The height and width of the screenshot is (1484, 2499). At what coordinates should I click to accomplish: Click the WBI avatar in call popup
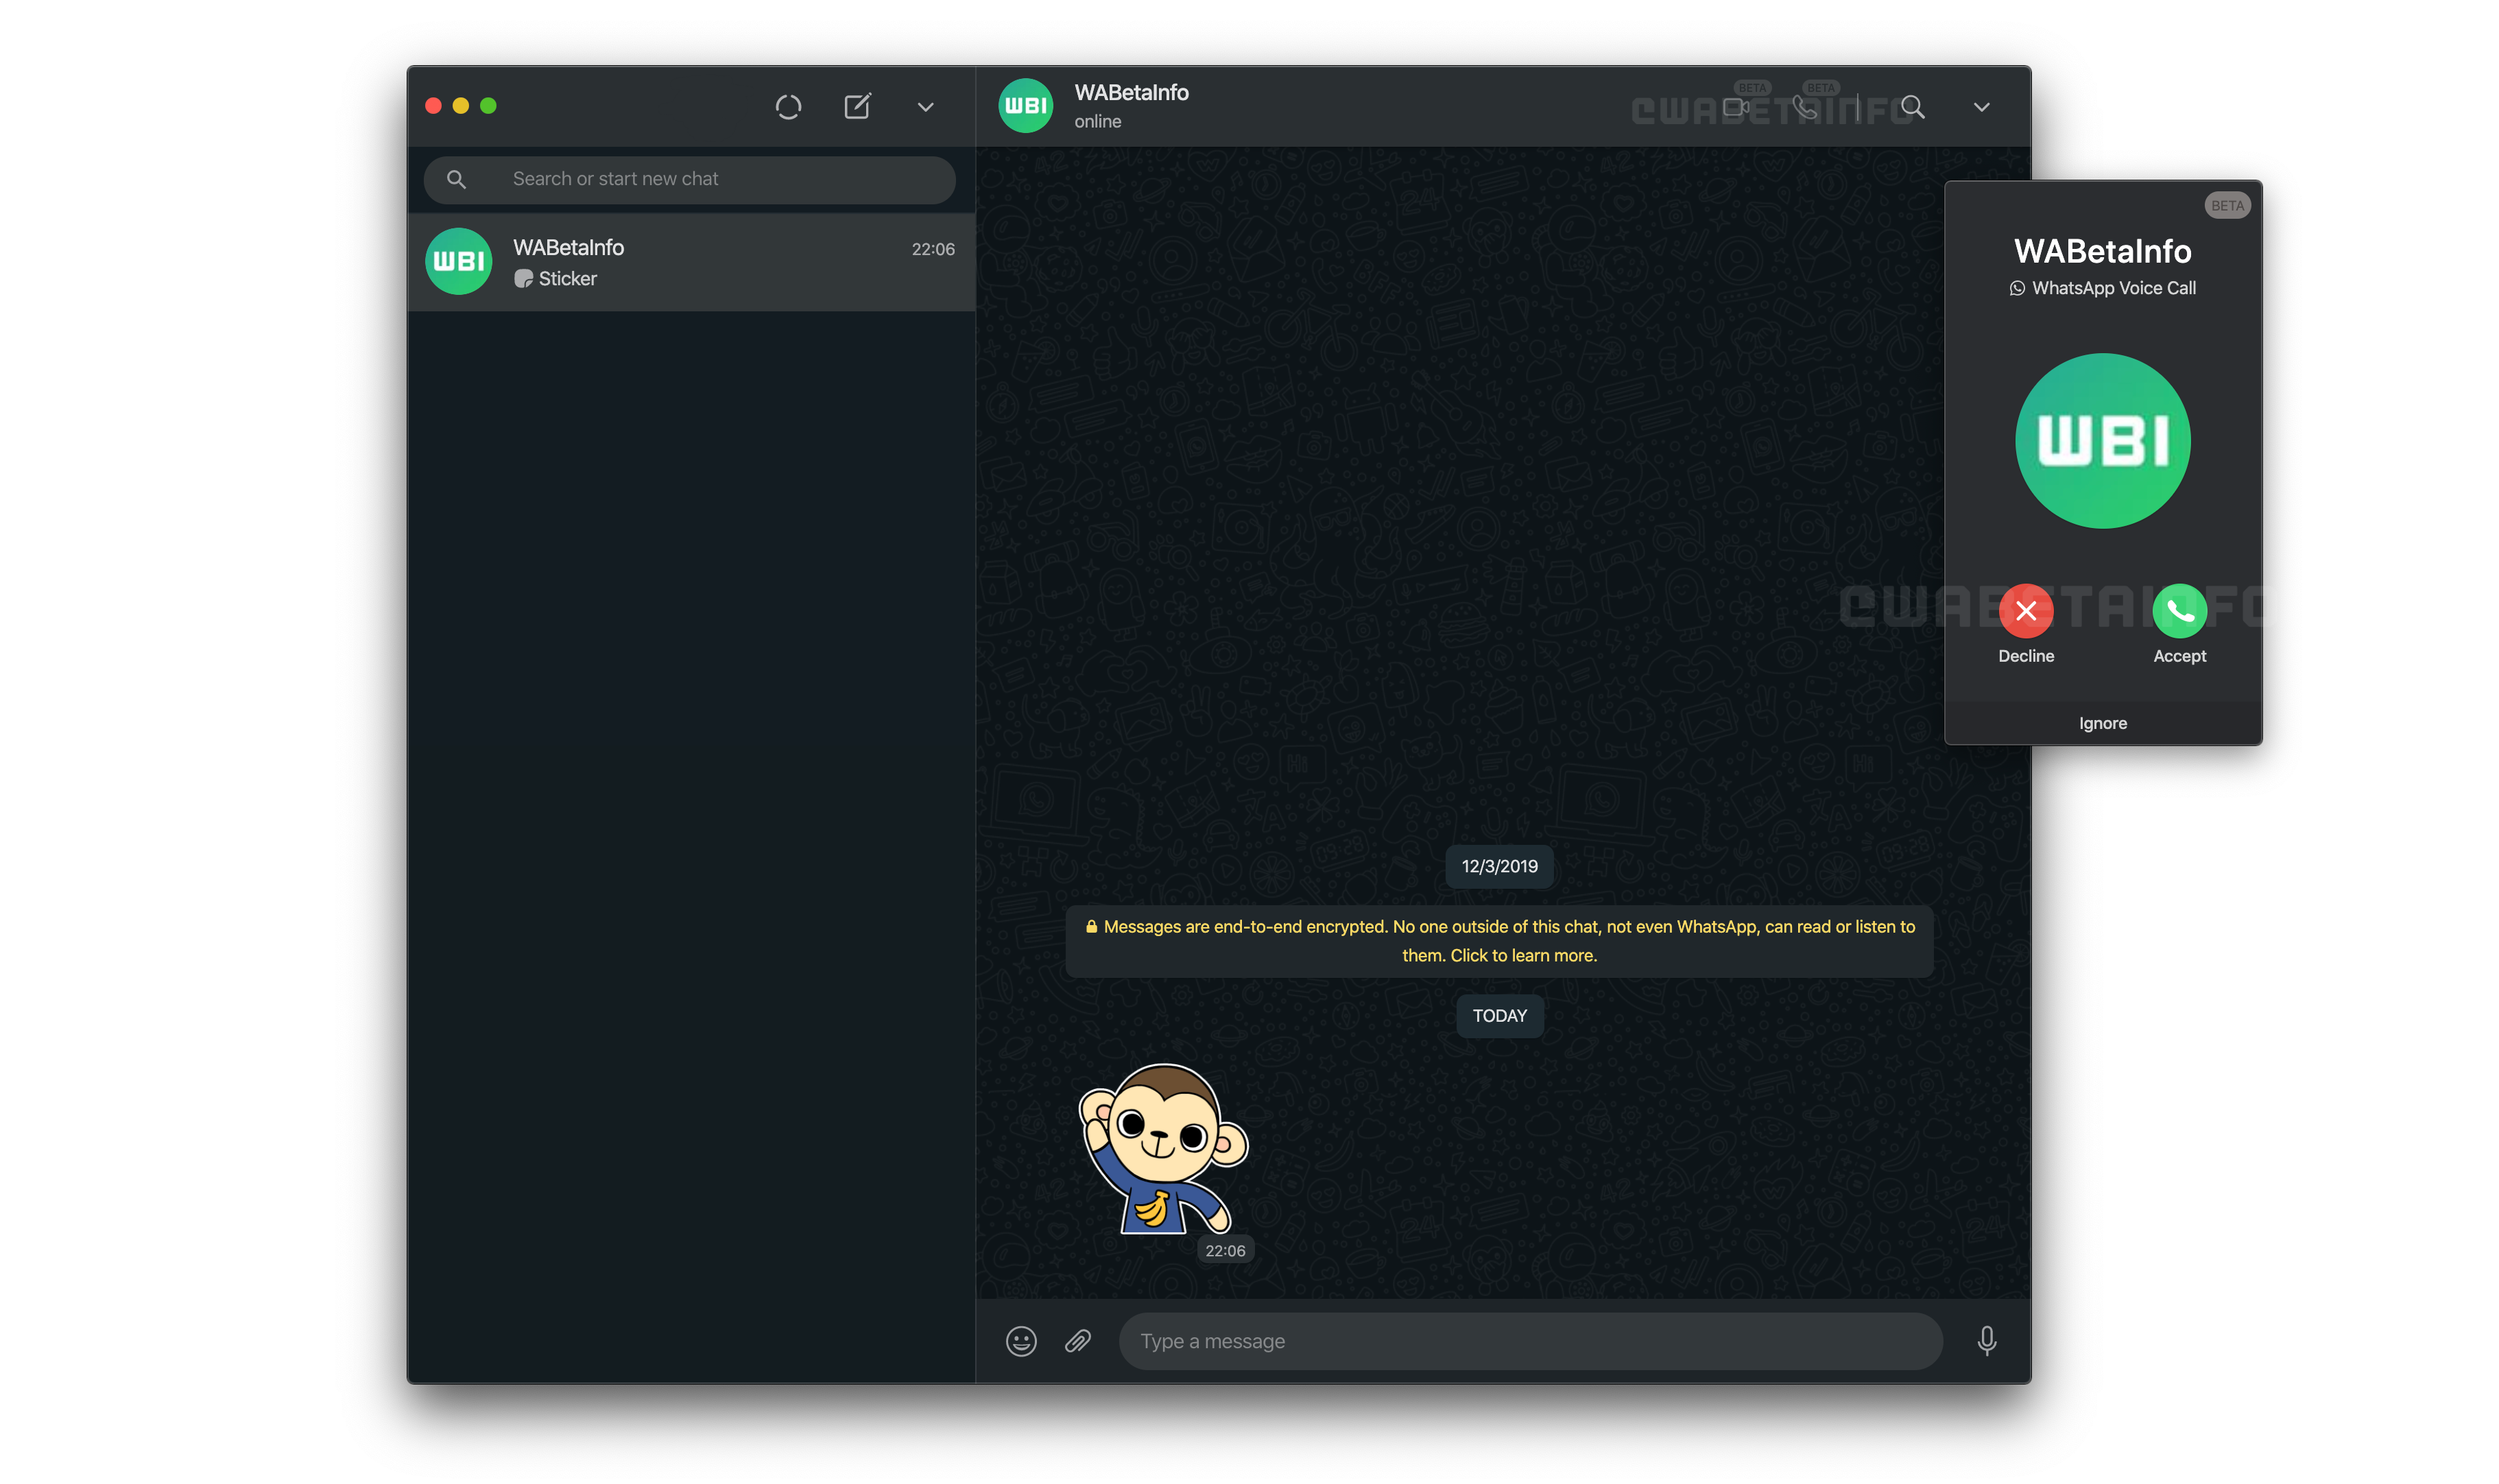point(2103,441)
